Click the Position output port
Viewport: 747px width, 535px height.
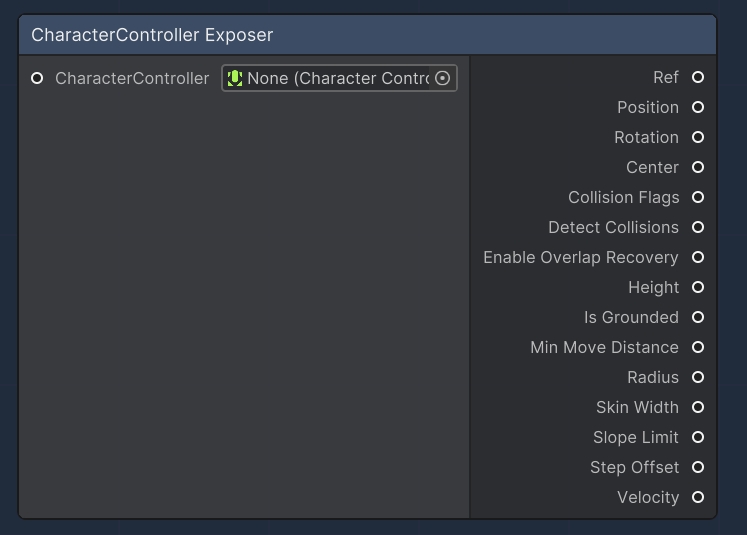pos(698,107)
